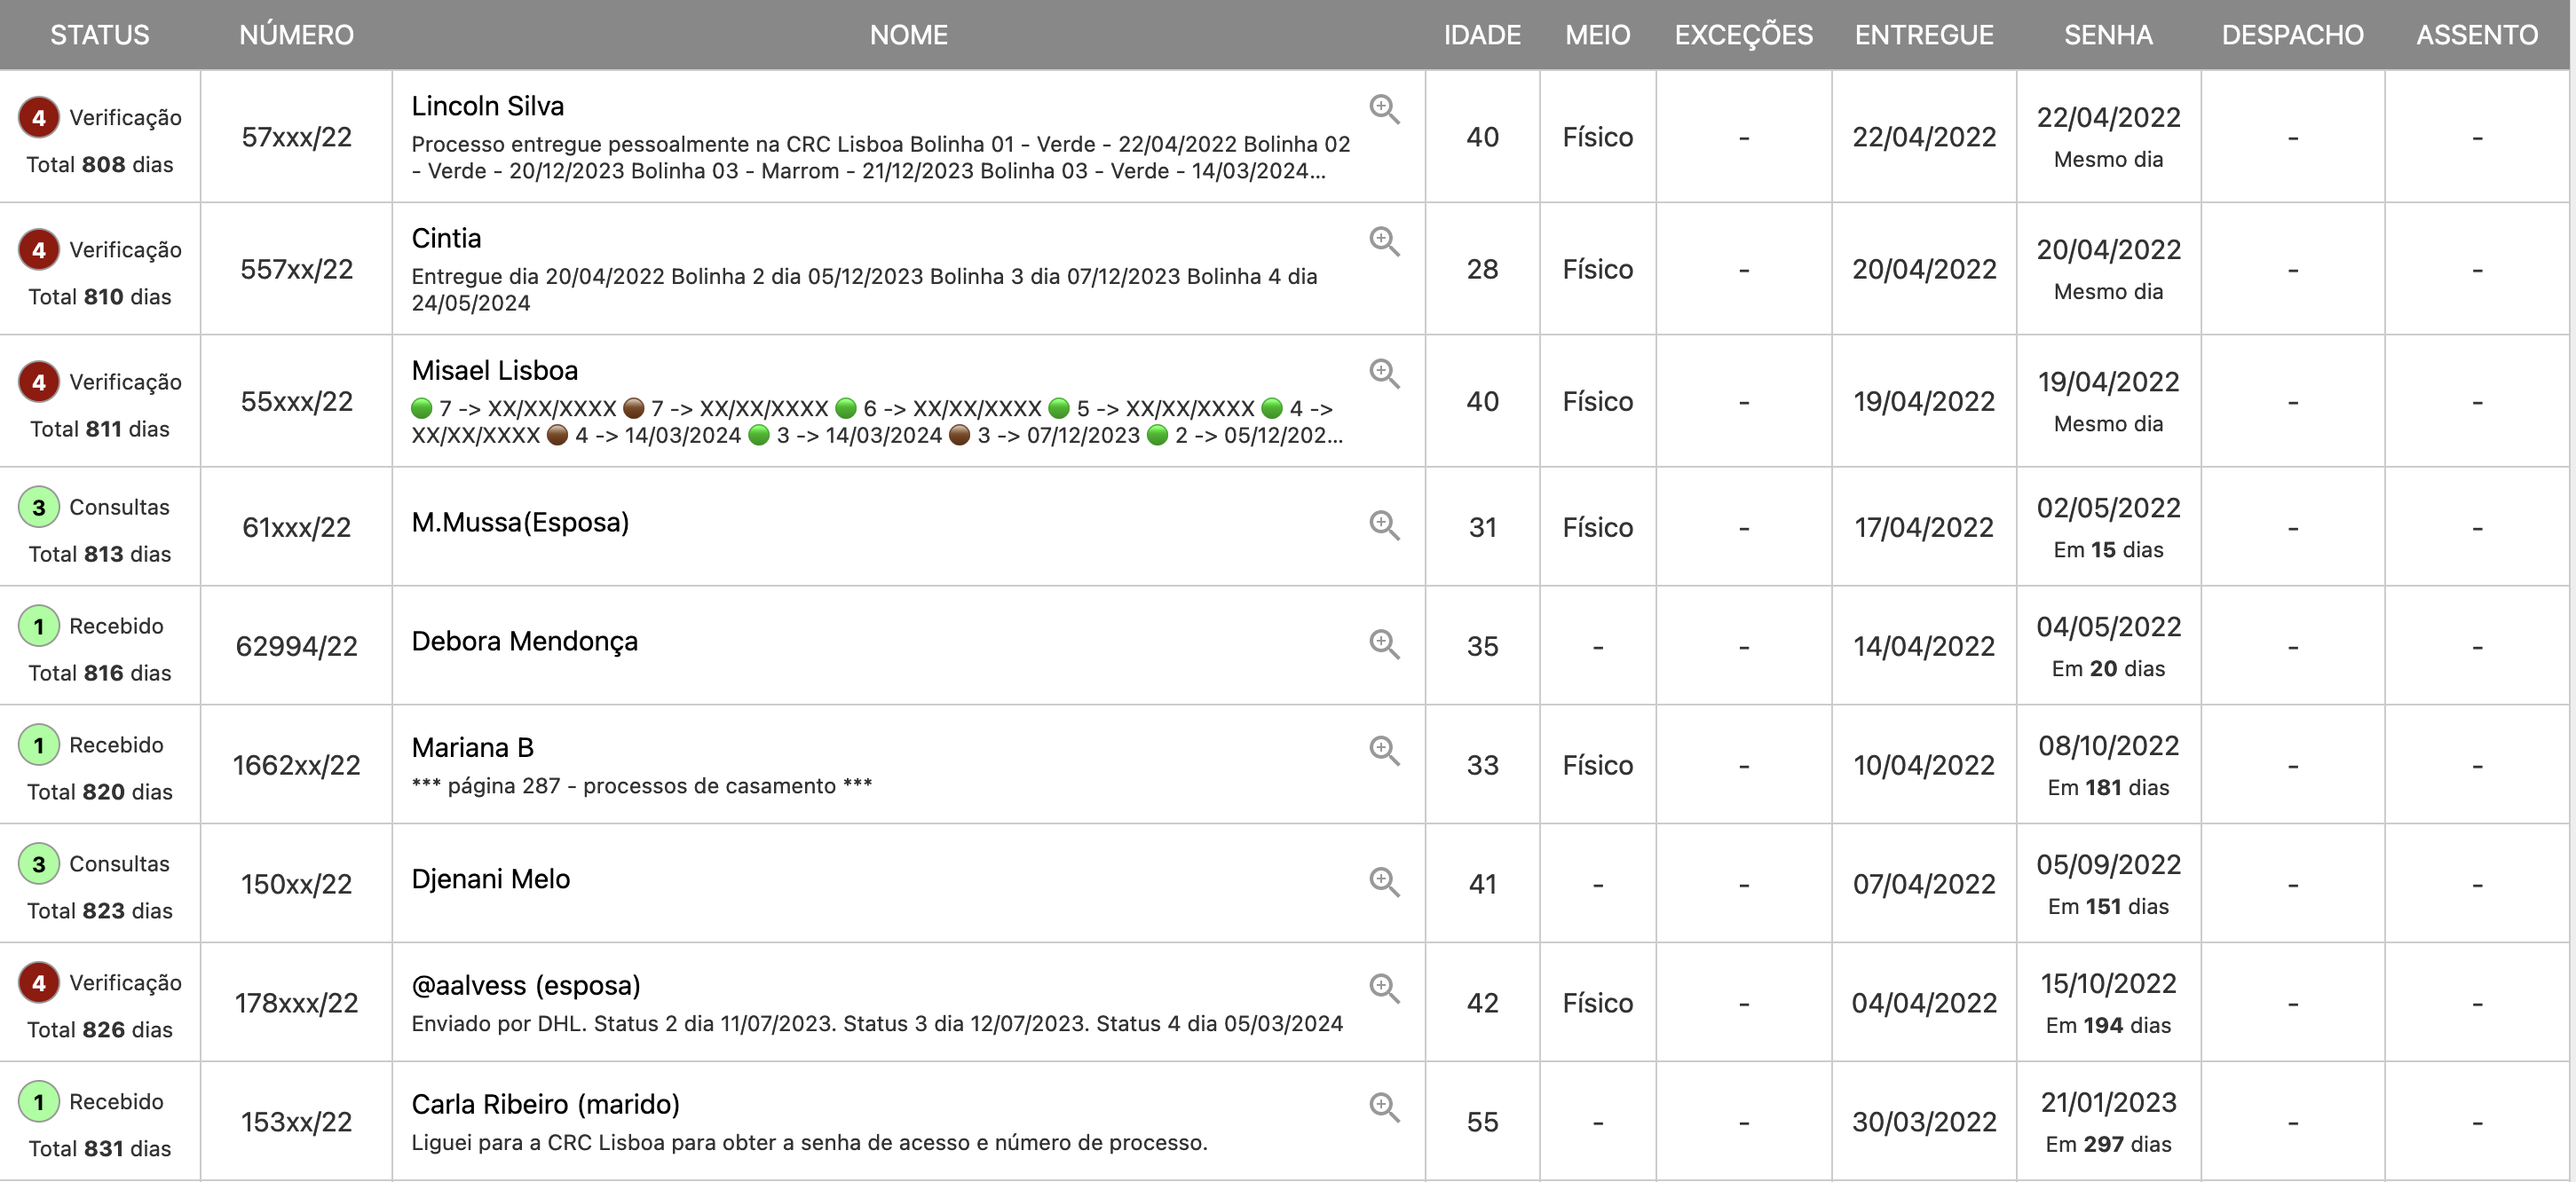Click process number 57xxx/22

click(296, 137)
